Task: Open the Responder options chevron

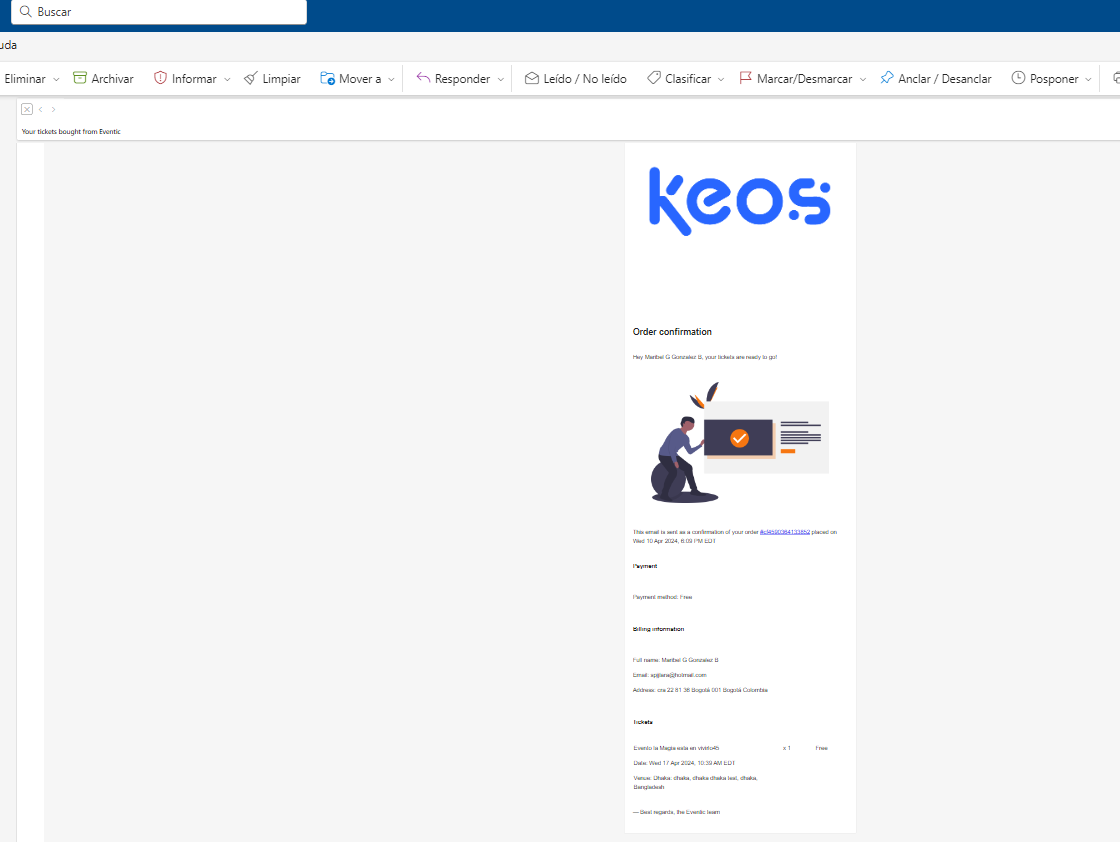Action: point(501,79)
